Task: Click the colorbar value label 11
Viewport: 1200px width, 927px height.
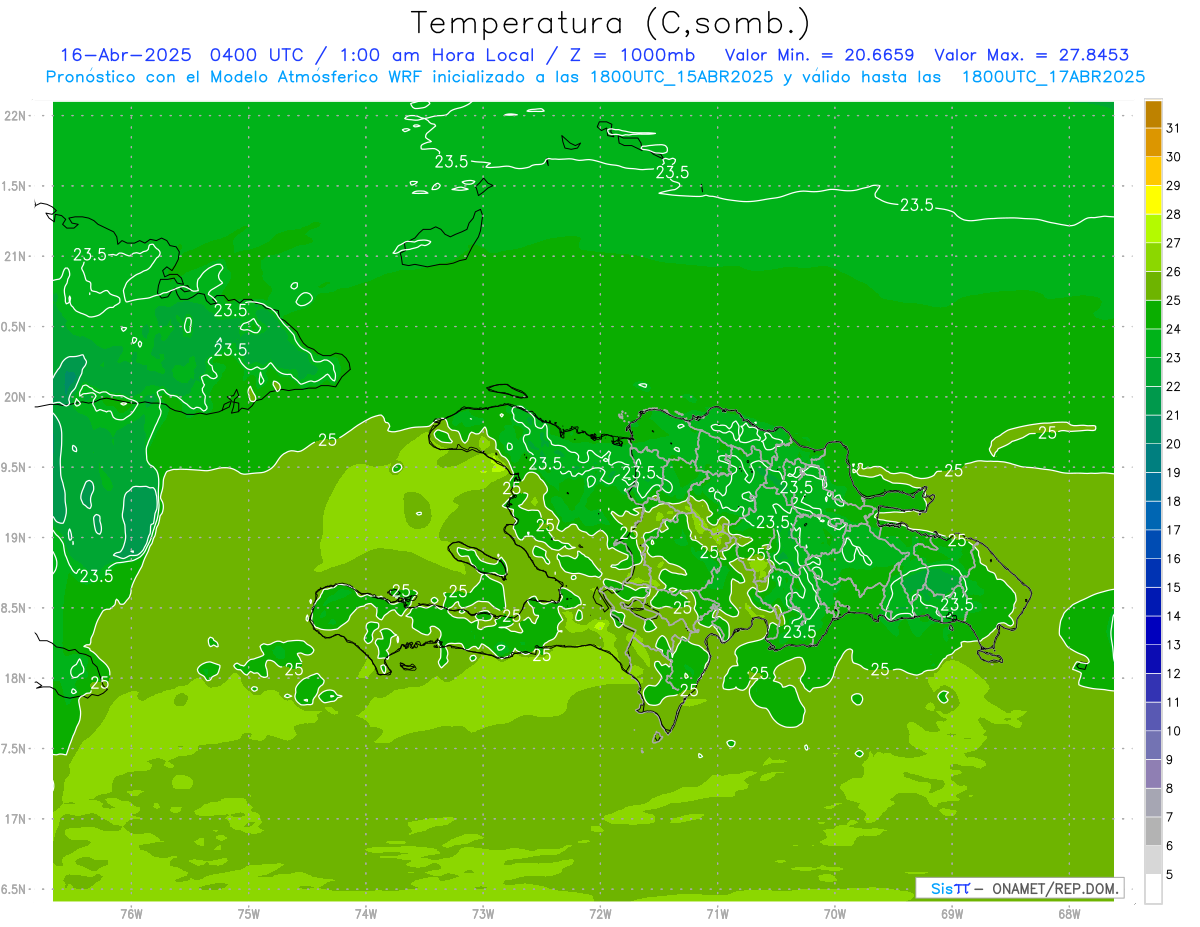Action: pyautogui.click(x=1174, y=703)
